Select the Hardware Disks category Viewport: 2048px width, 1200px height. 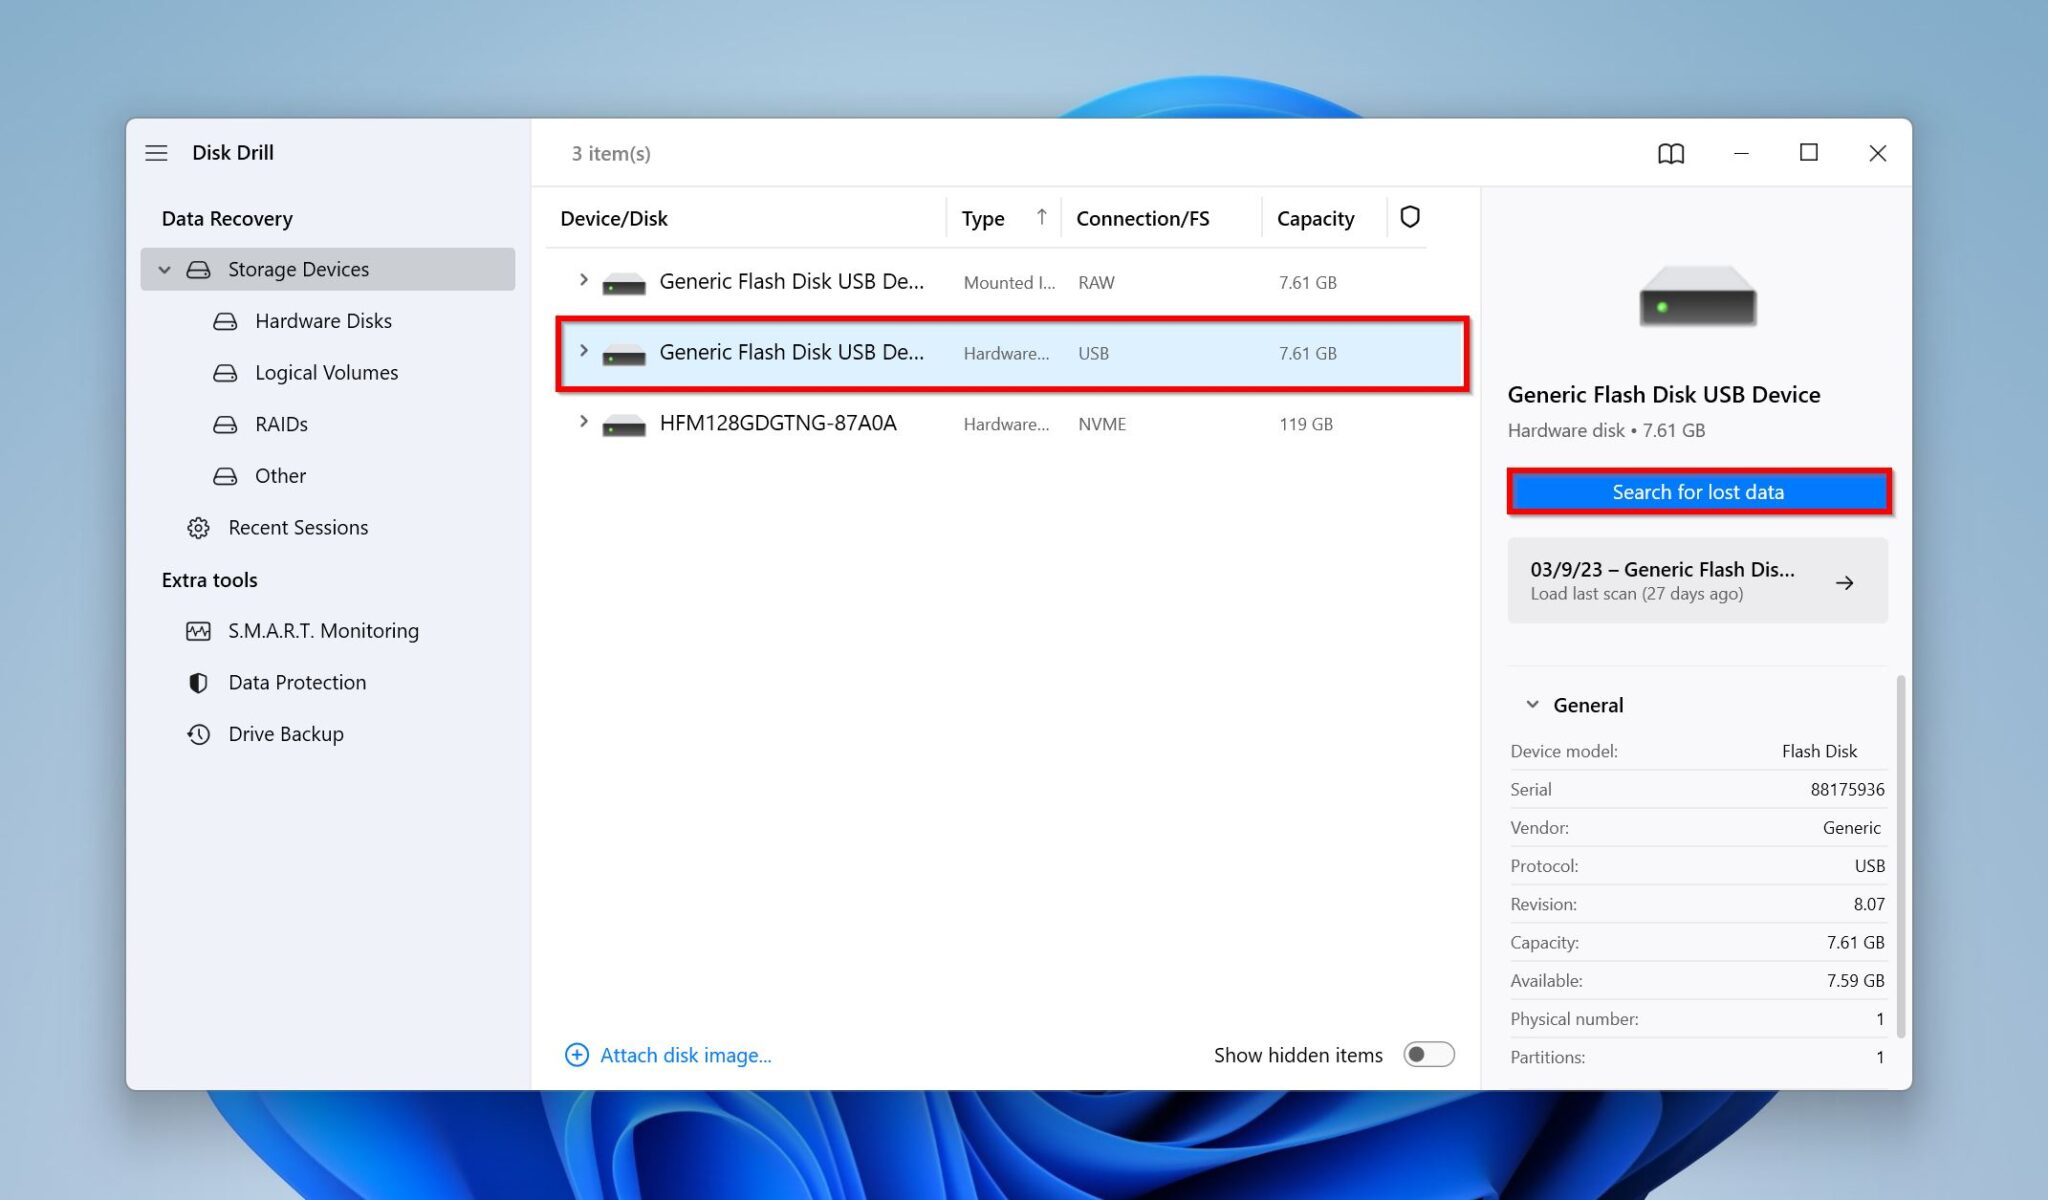coord(324,321)
